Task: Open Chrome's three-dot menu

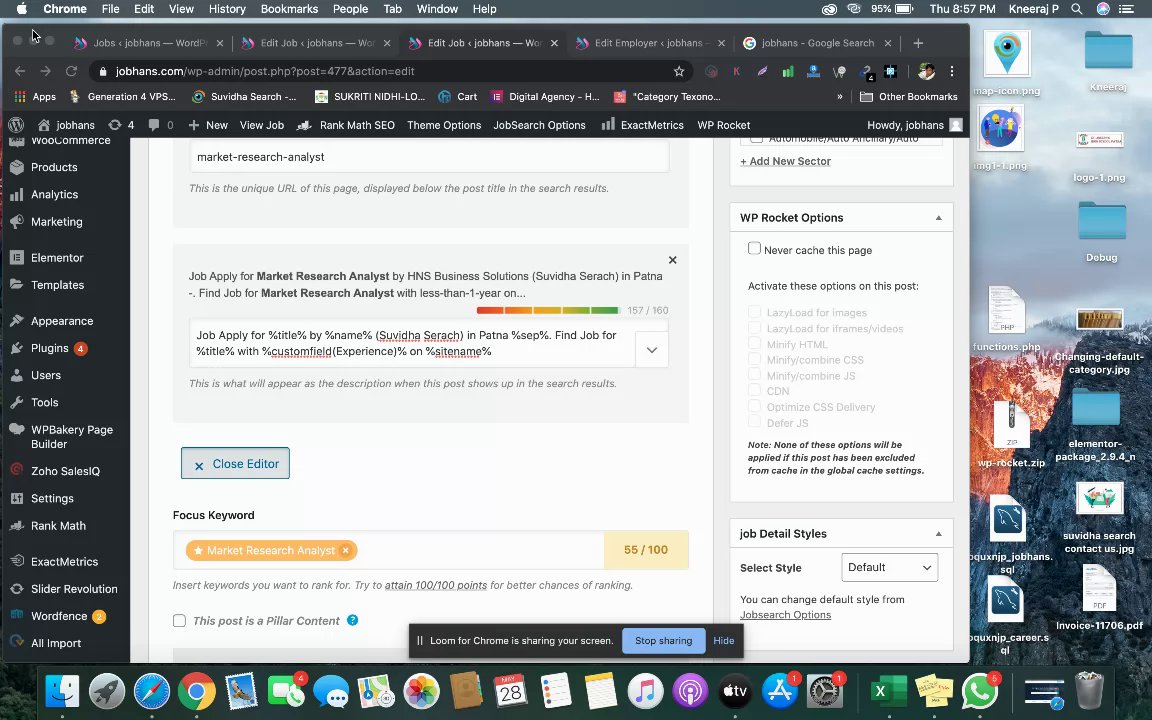Action: click(x=952, y=71)
